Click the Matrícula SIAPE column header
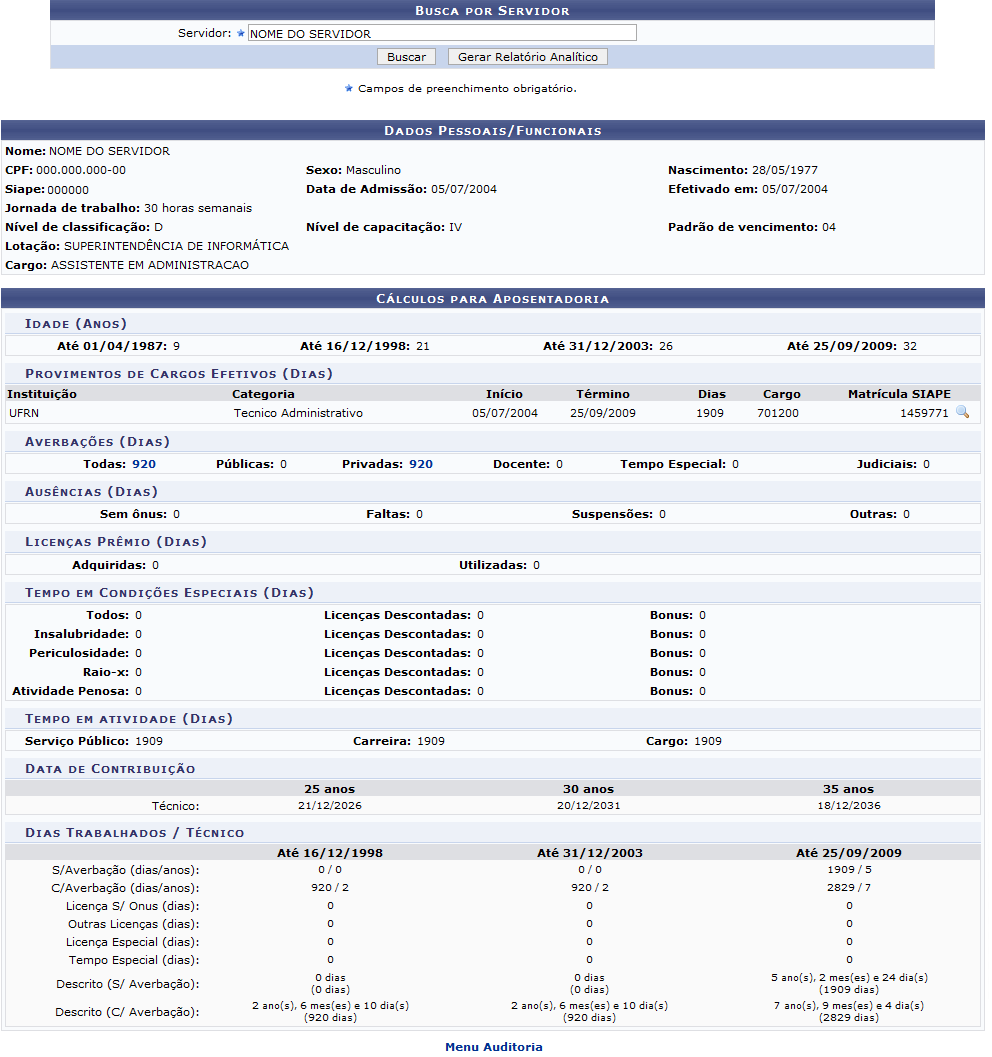 coord(899,394)
